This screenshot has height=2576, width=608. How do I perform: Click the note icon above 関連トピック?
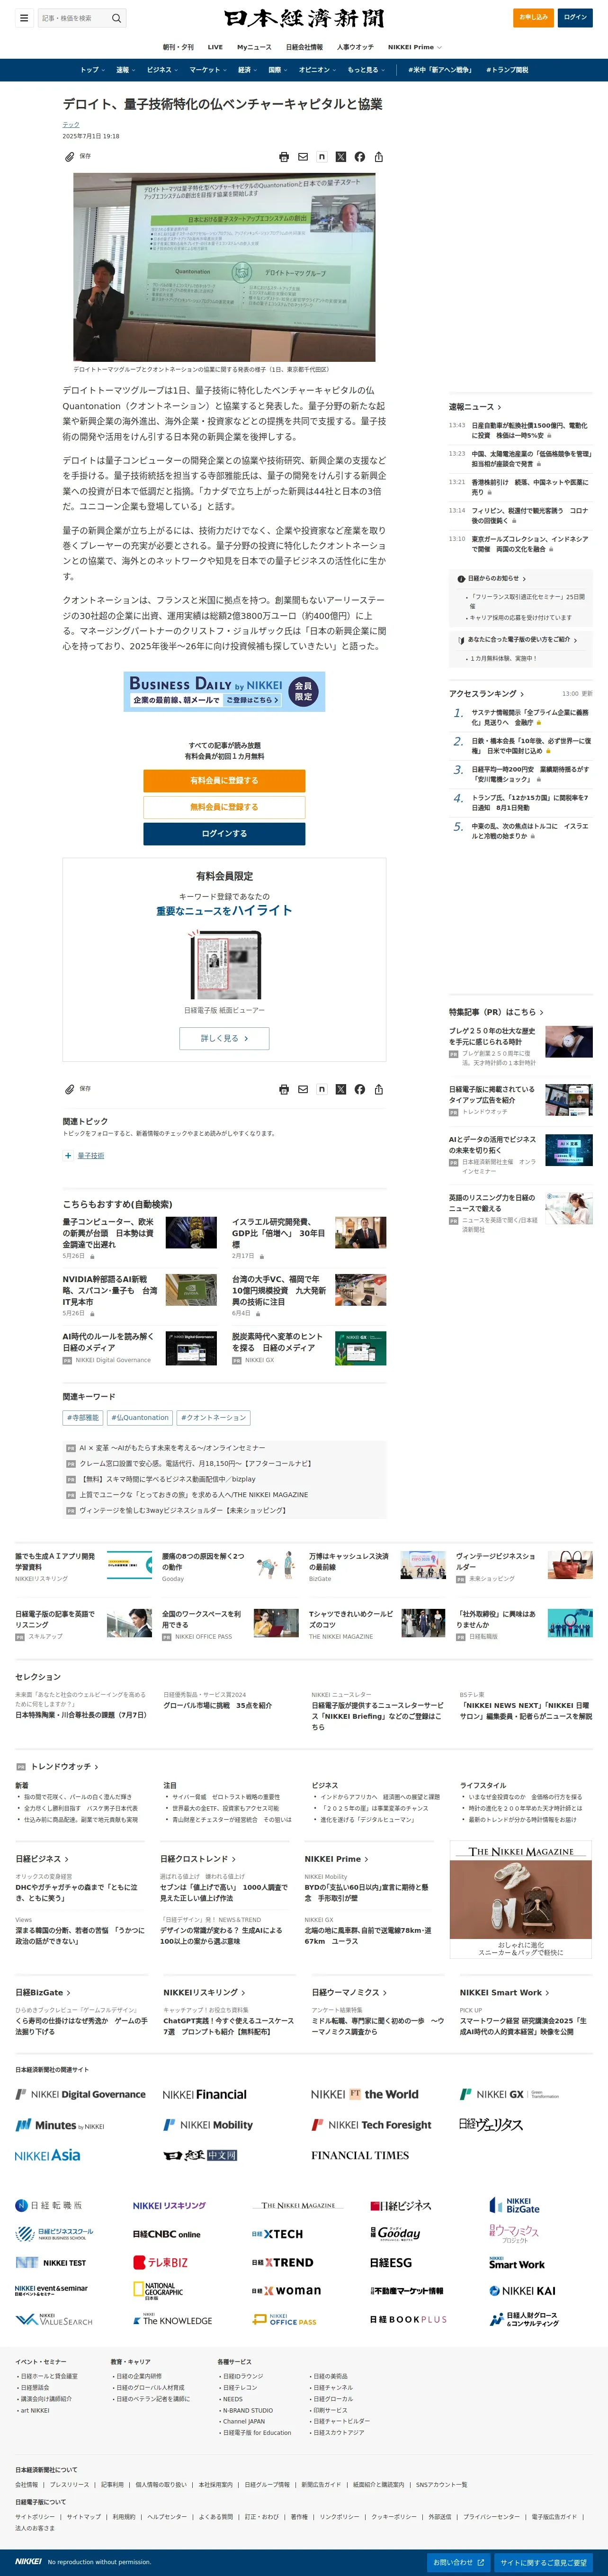[x=322, y=1089]
